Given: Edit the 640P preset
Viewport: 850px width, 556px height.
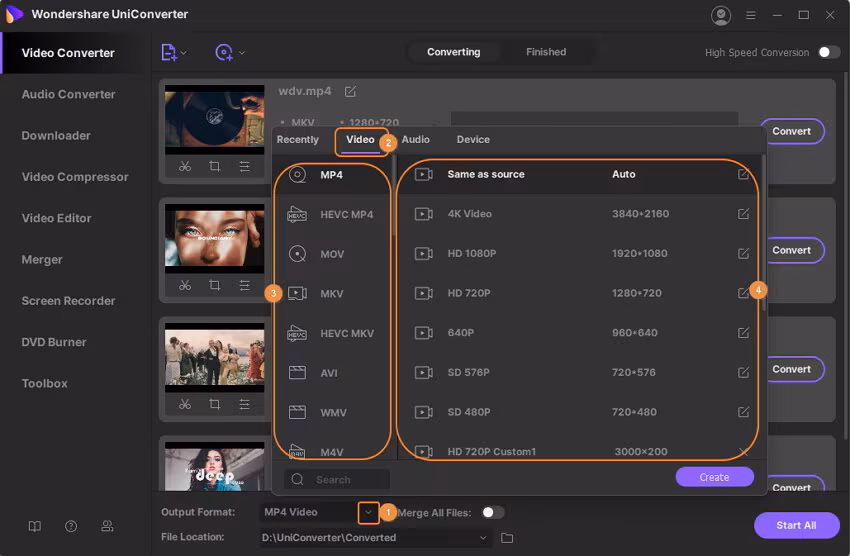Looking at the screenshot, I should (743, 332).
